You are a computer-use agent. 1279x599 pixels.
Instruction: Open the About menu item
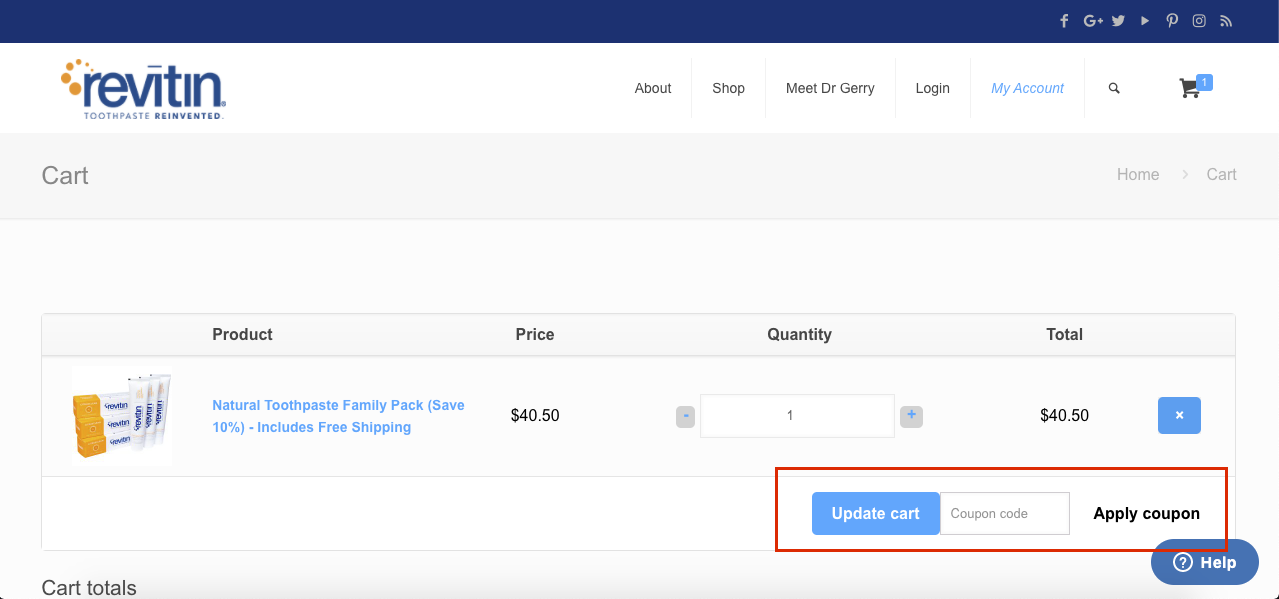pos(653,88)
